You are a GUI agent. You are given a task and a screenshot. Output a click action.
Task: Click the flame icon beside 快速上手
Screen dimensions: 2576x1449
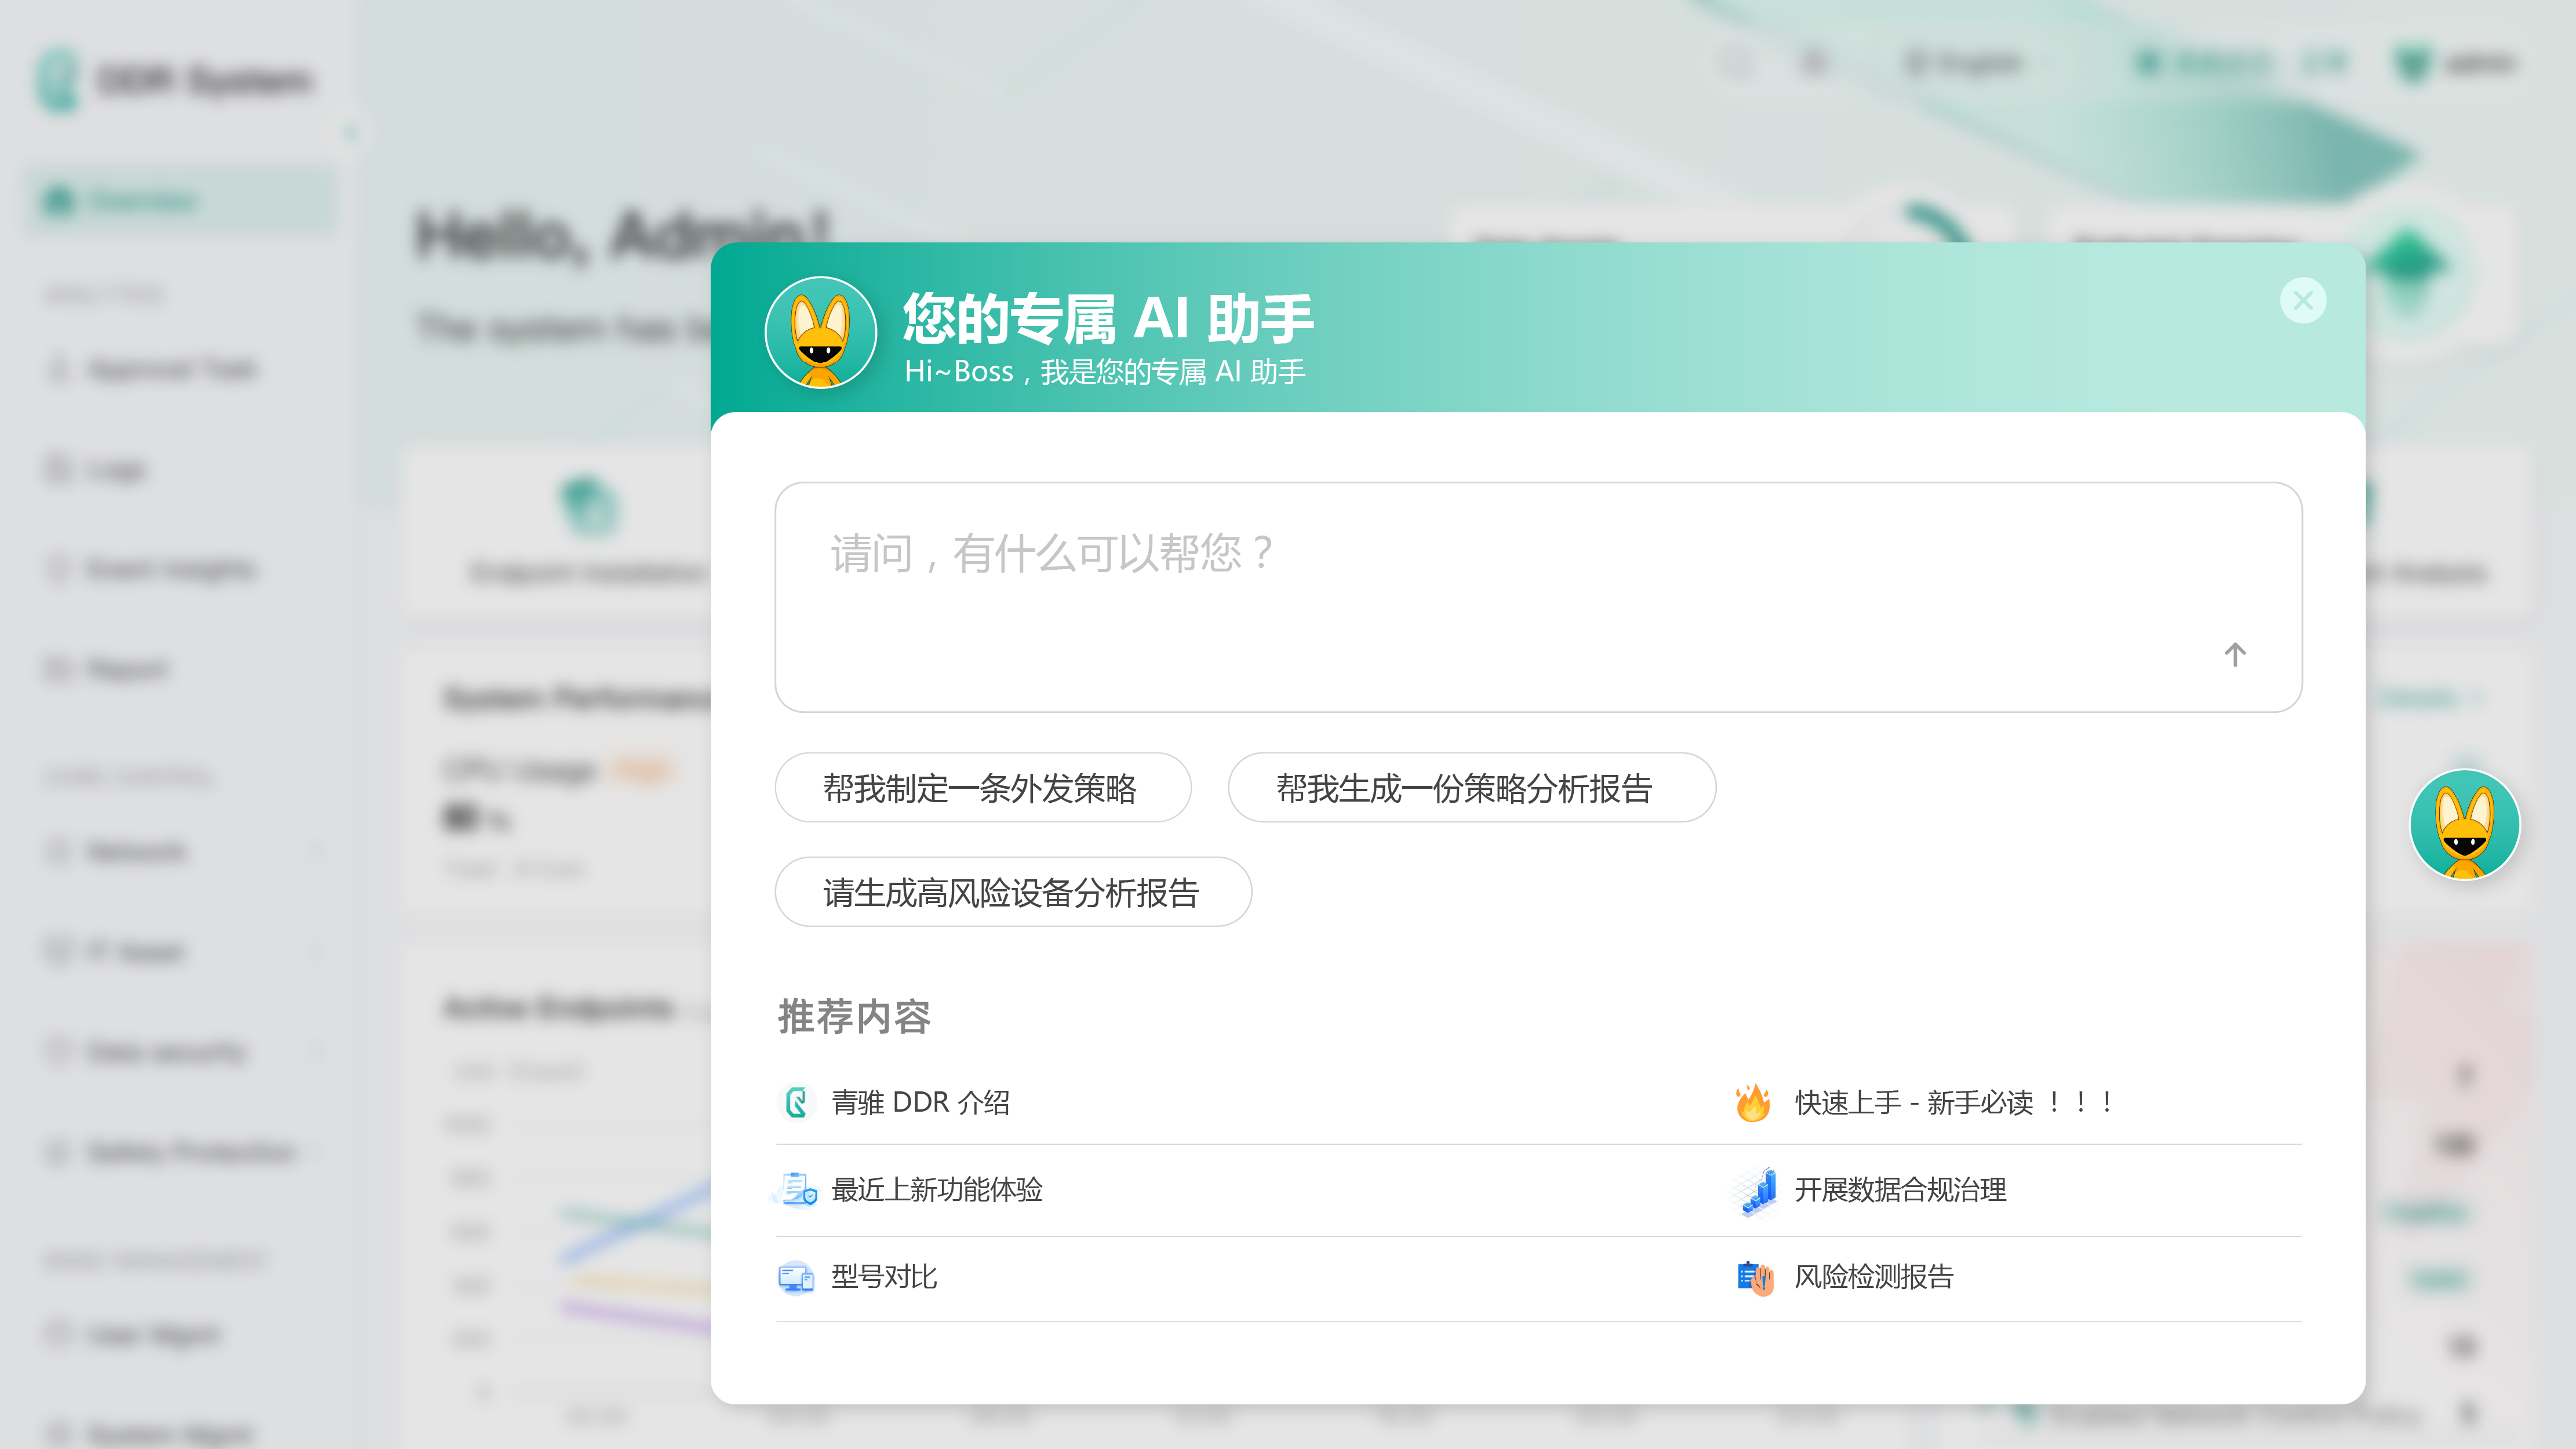[x=1753, y=1102]
